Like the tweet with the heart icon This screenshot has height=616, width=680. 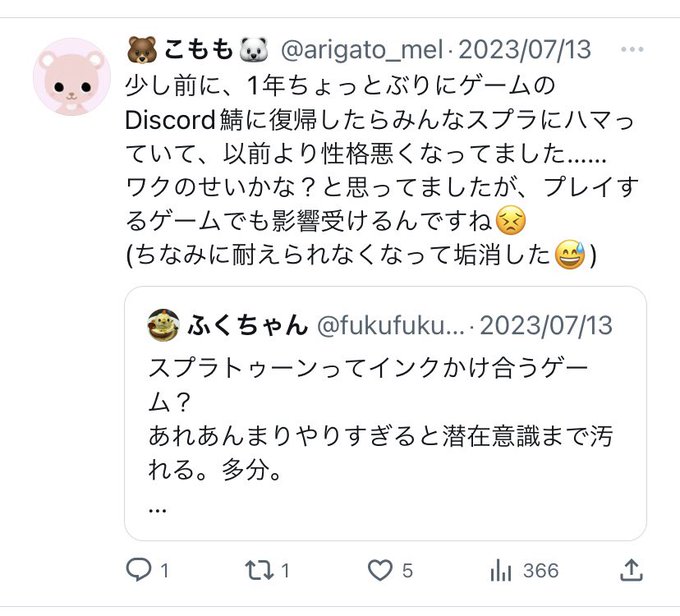(x=380, y=570)
